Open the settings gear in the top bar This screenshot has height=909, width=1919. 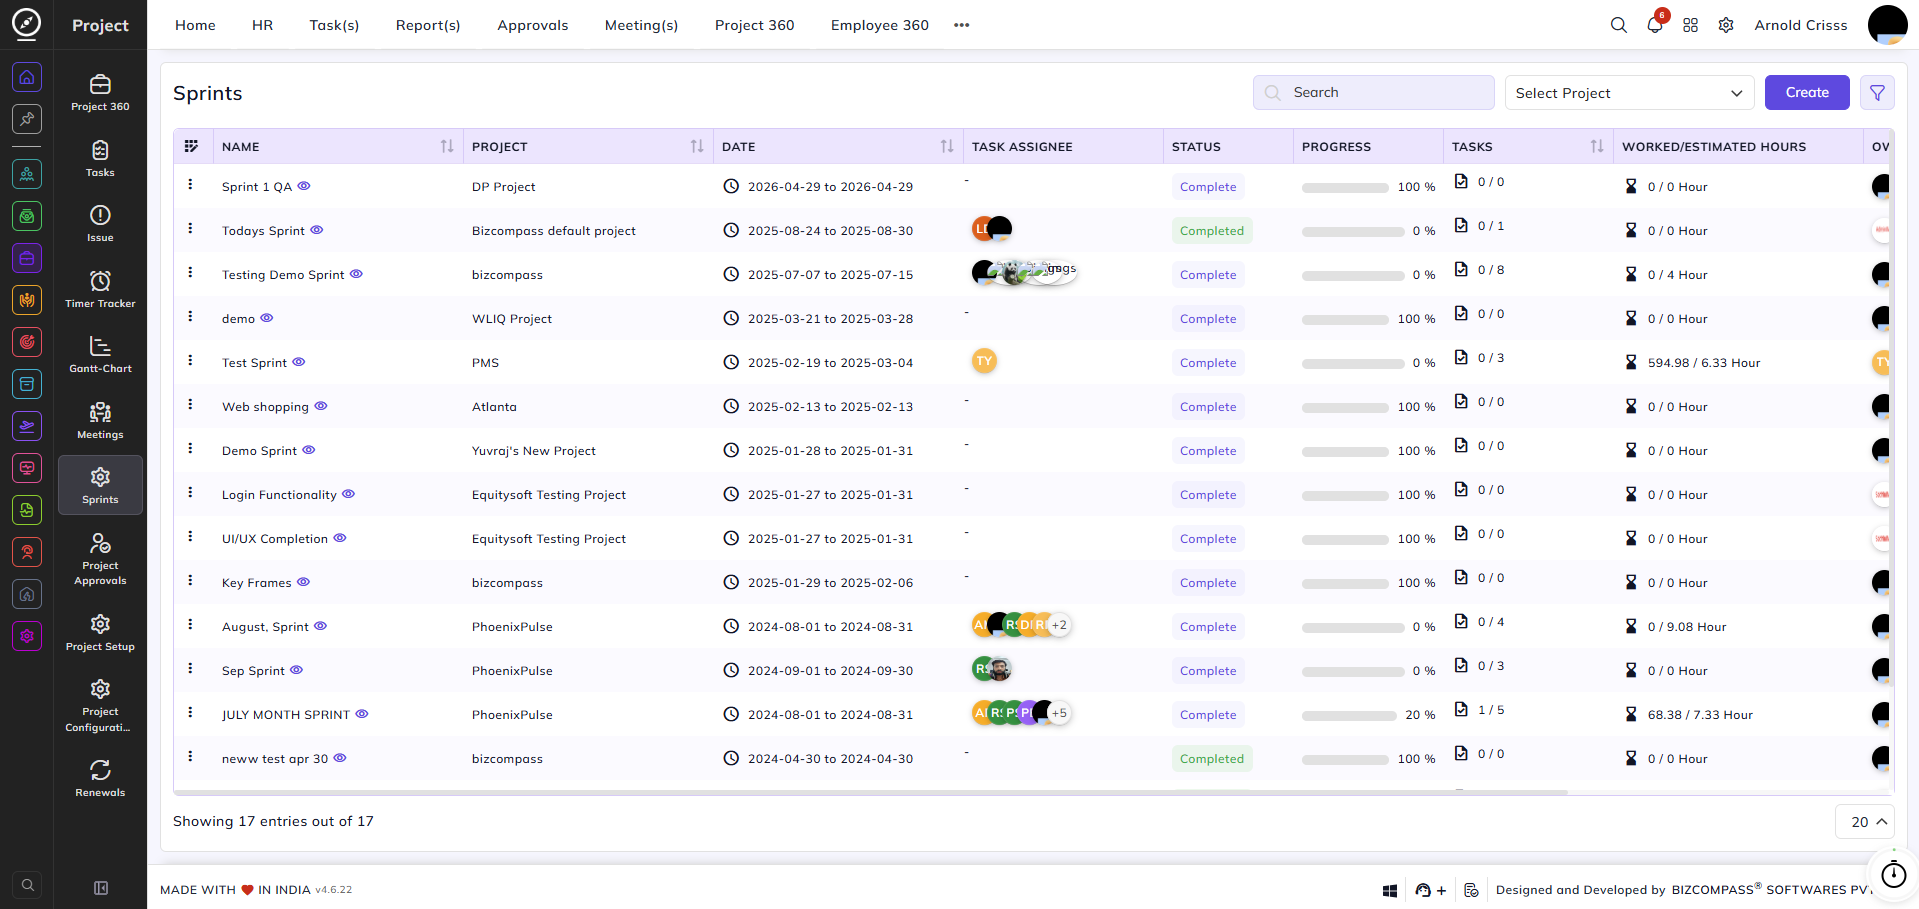click(x=1726, y=25)
